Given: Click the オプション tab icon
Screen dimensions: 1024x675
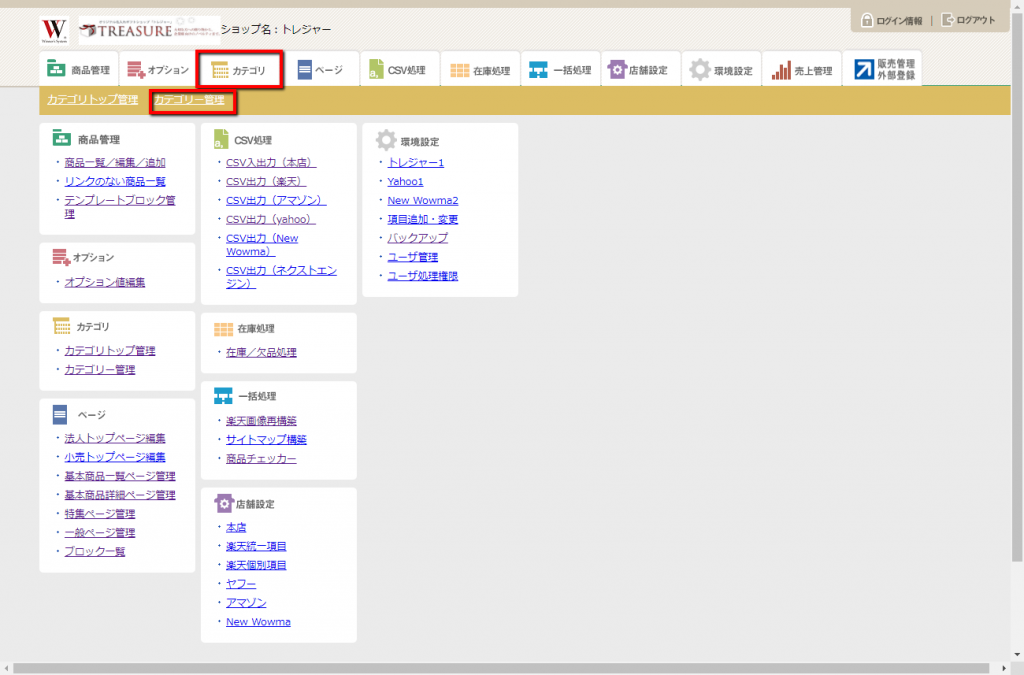Looking at the screenshot, I should [135, 70].
